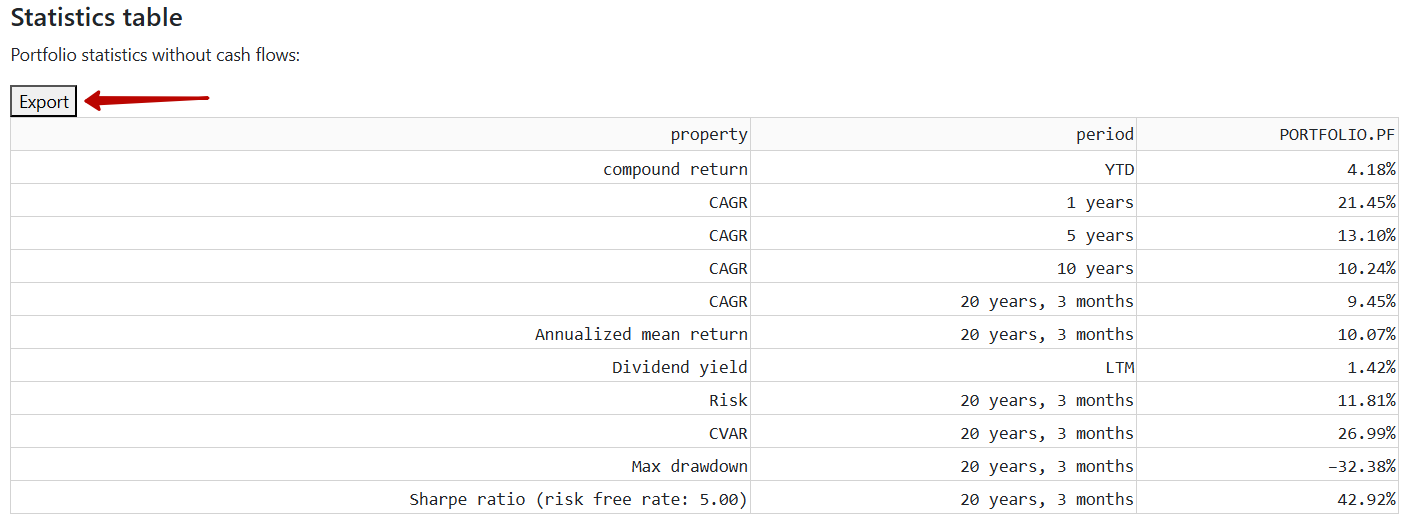
Task: Click the 'compound return' property cell
Action: [x=380, y=168]
